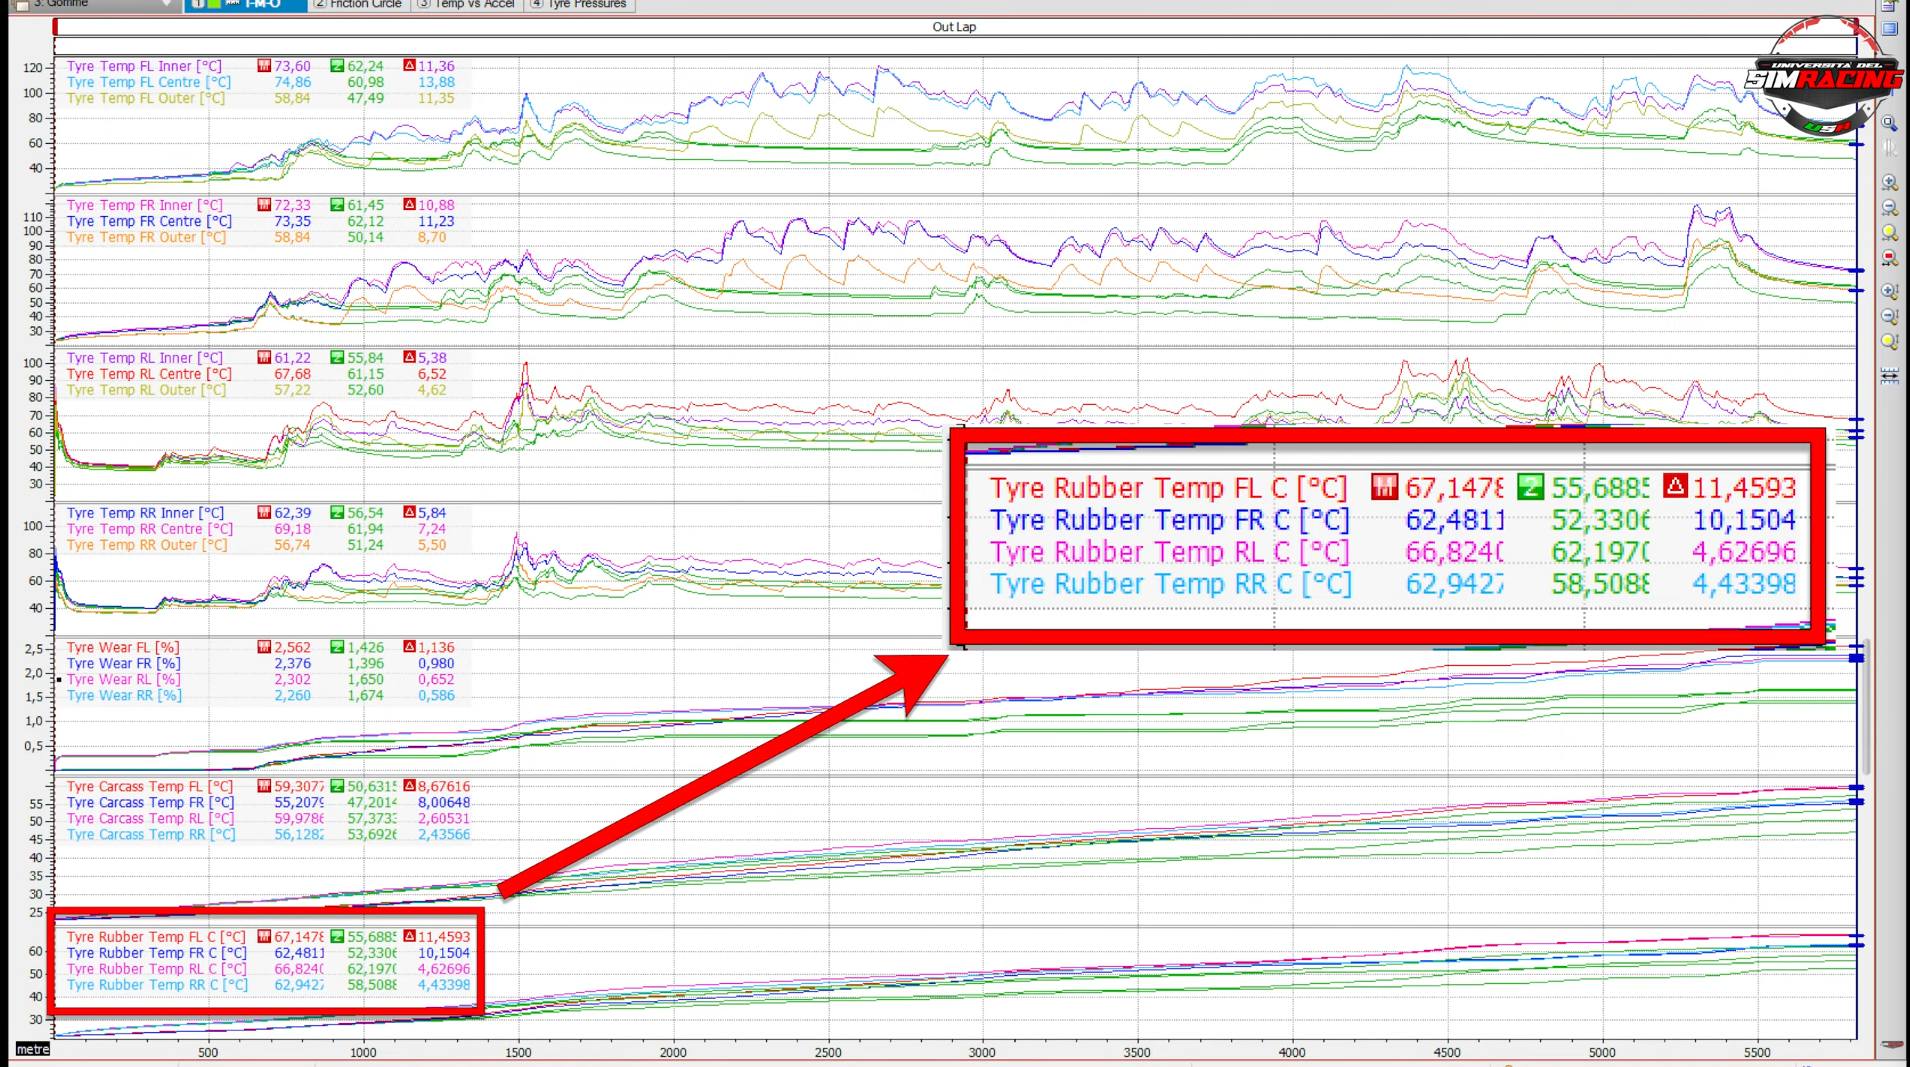Go to the Tyre Pressures tab
1910x1067 pixels.
tap(579, 4)
